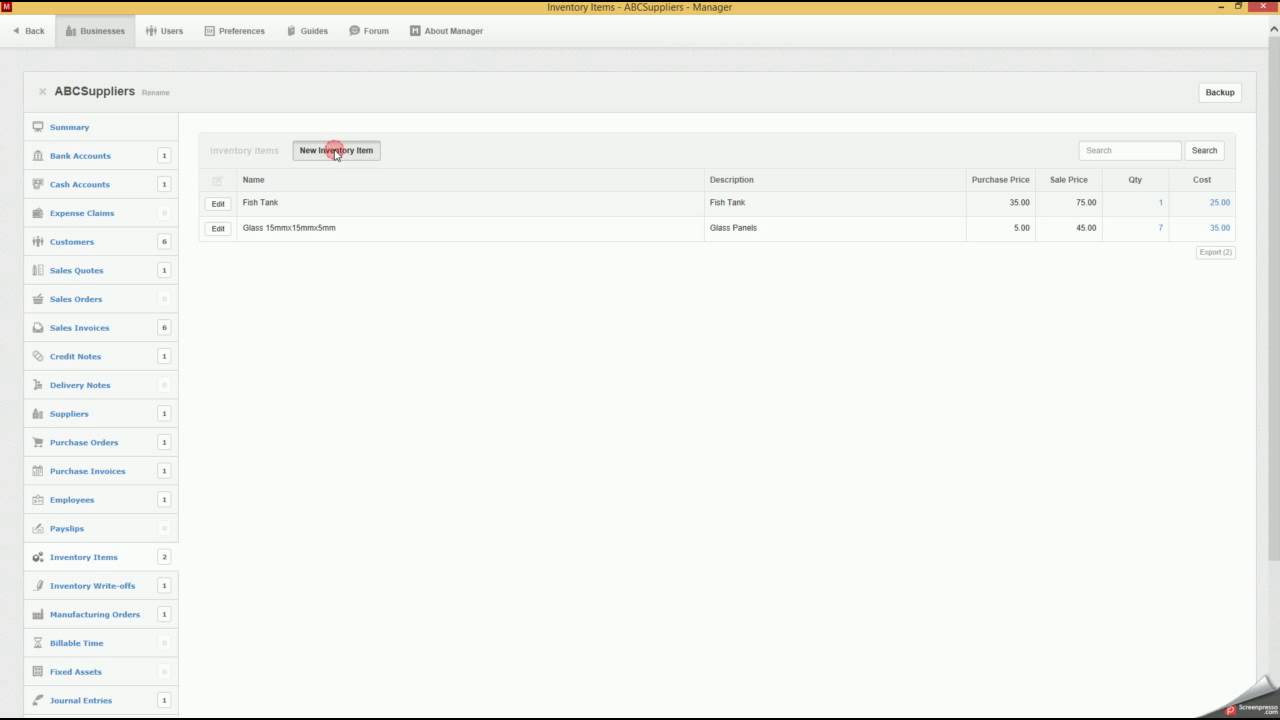This screenshot has height=720, width=1280.
Task: Click the Inventory Items gears icon
Action: pyautogui.click(x=38, y=557)
